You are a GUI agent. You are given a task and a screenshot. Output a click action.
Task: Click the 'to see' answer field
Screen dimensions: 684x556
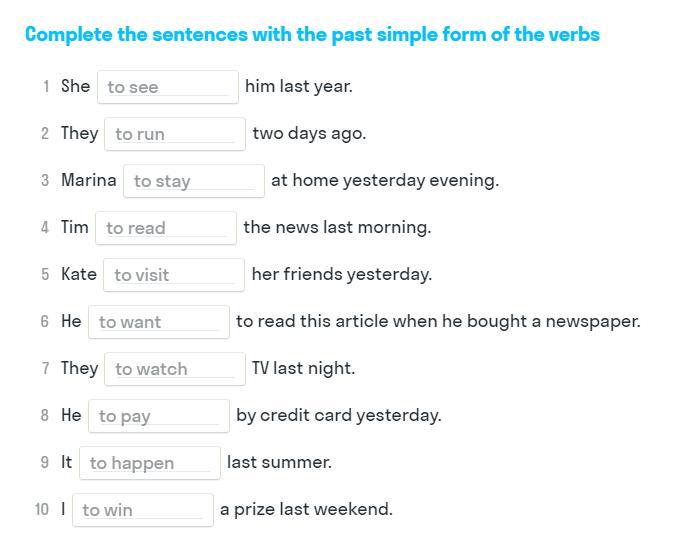click(167, 87)
